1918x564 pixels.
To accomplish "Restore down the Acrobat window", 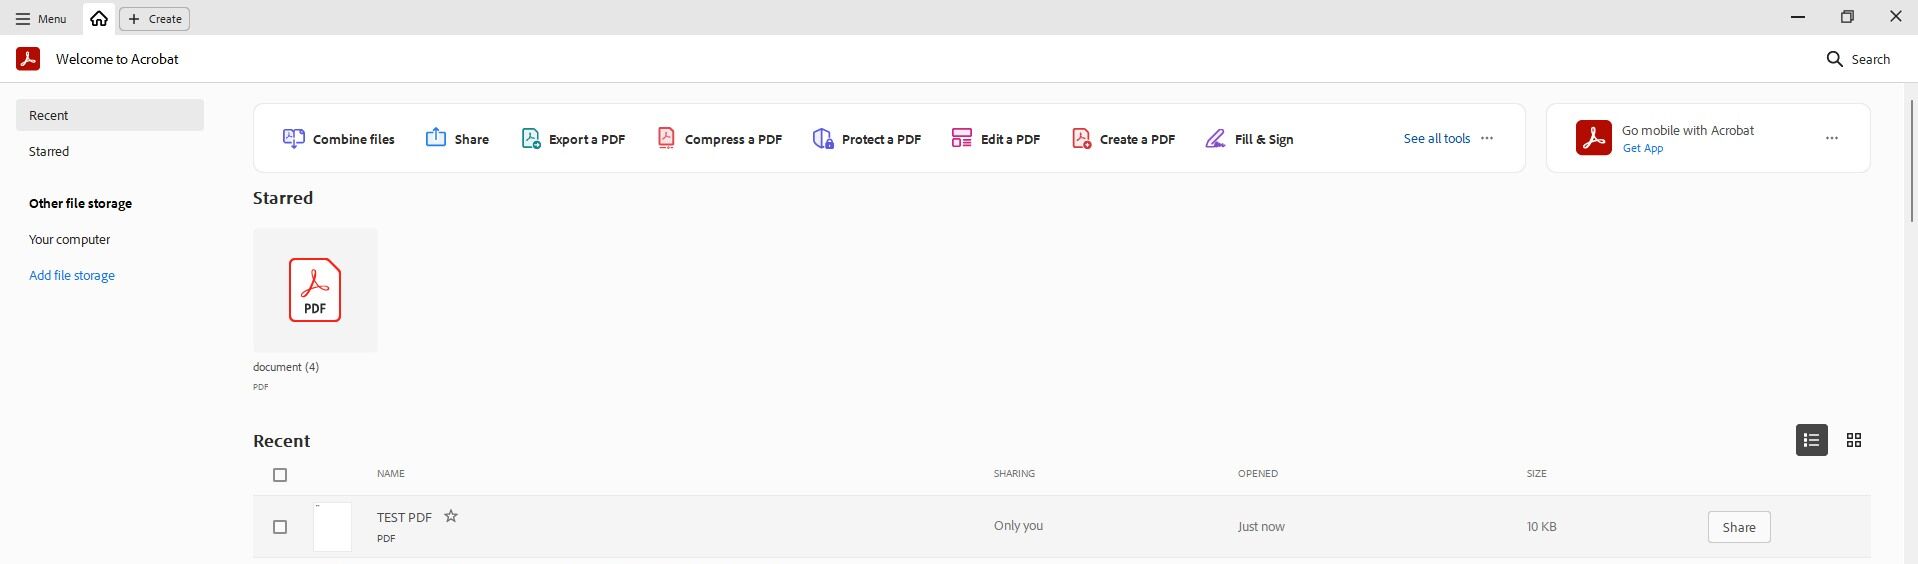I will (1847, 17).
